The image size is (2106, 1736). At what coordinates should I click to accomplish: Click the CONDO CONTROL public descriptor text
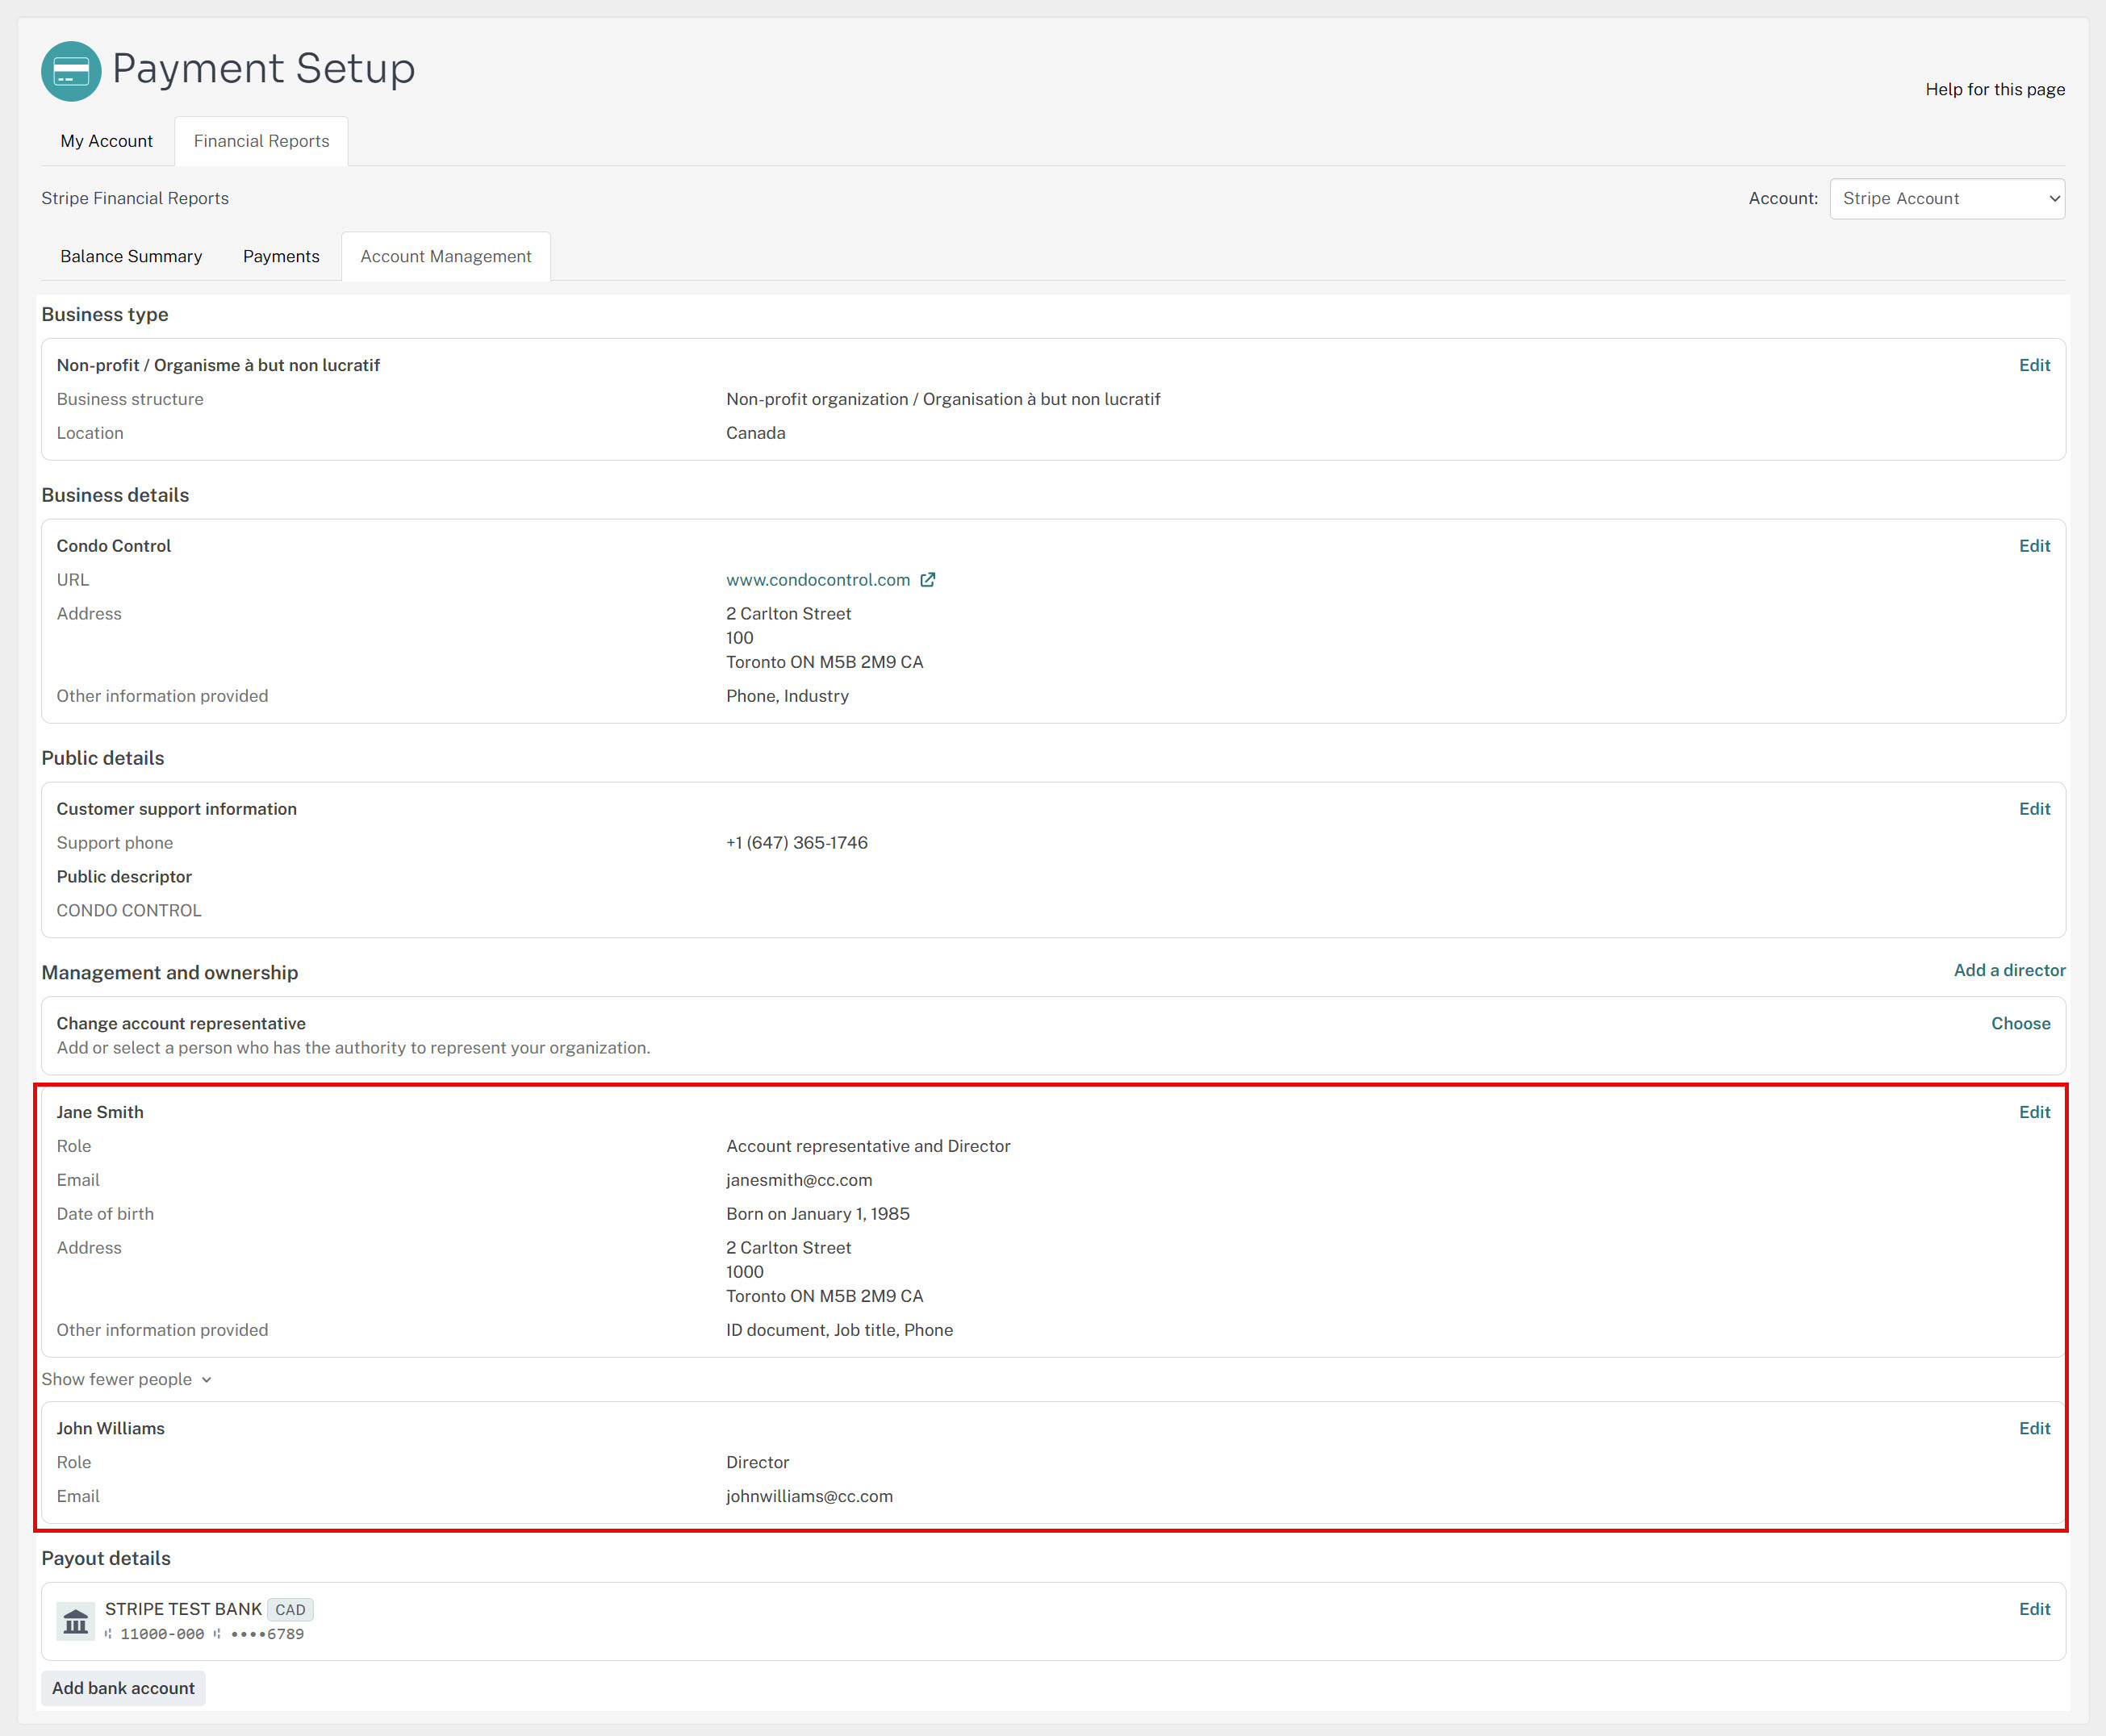(x=129, y=911)
